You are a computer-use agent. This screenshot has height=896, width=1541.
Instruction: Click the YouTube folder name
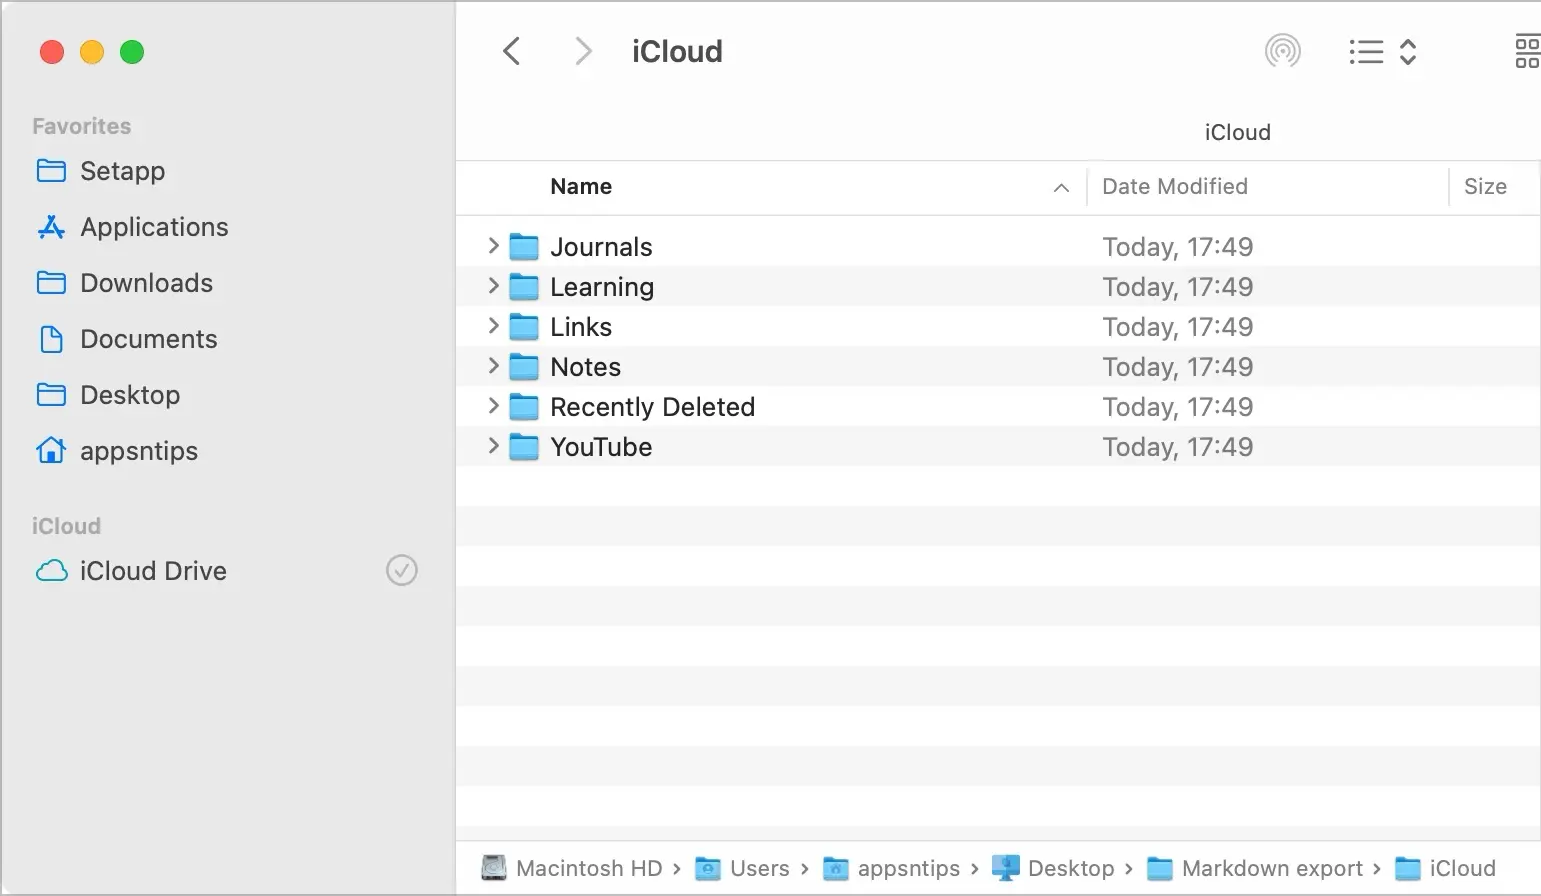point(601,447)
